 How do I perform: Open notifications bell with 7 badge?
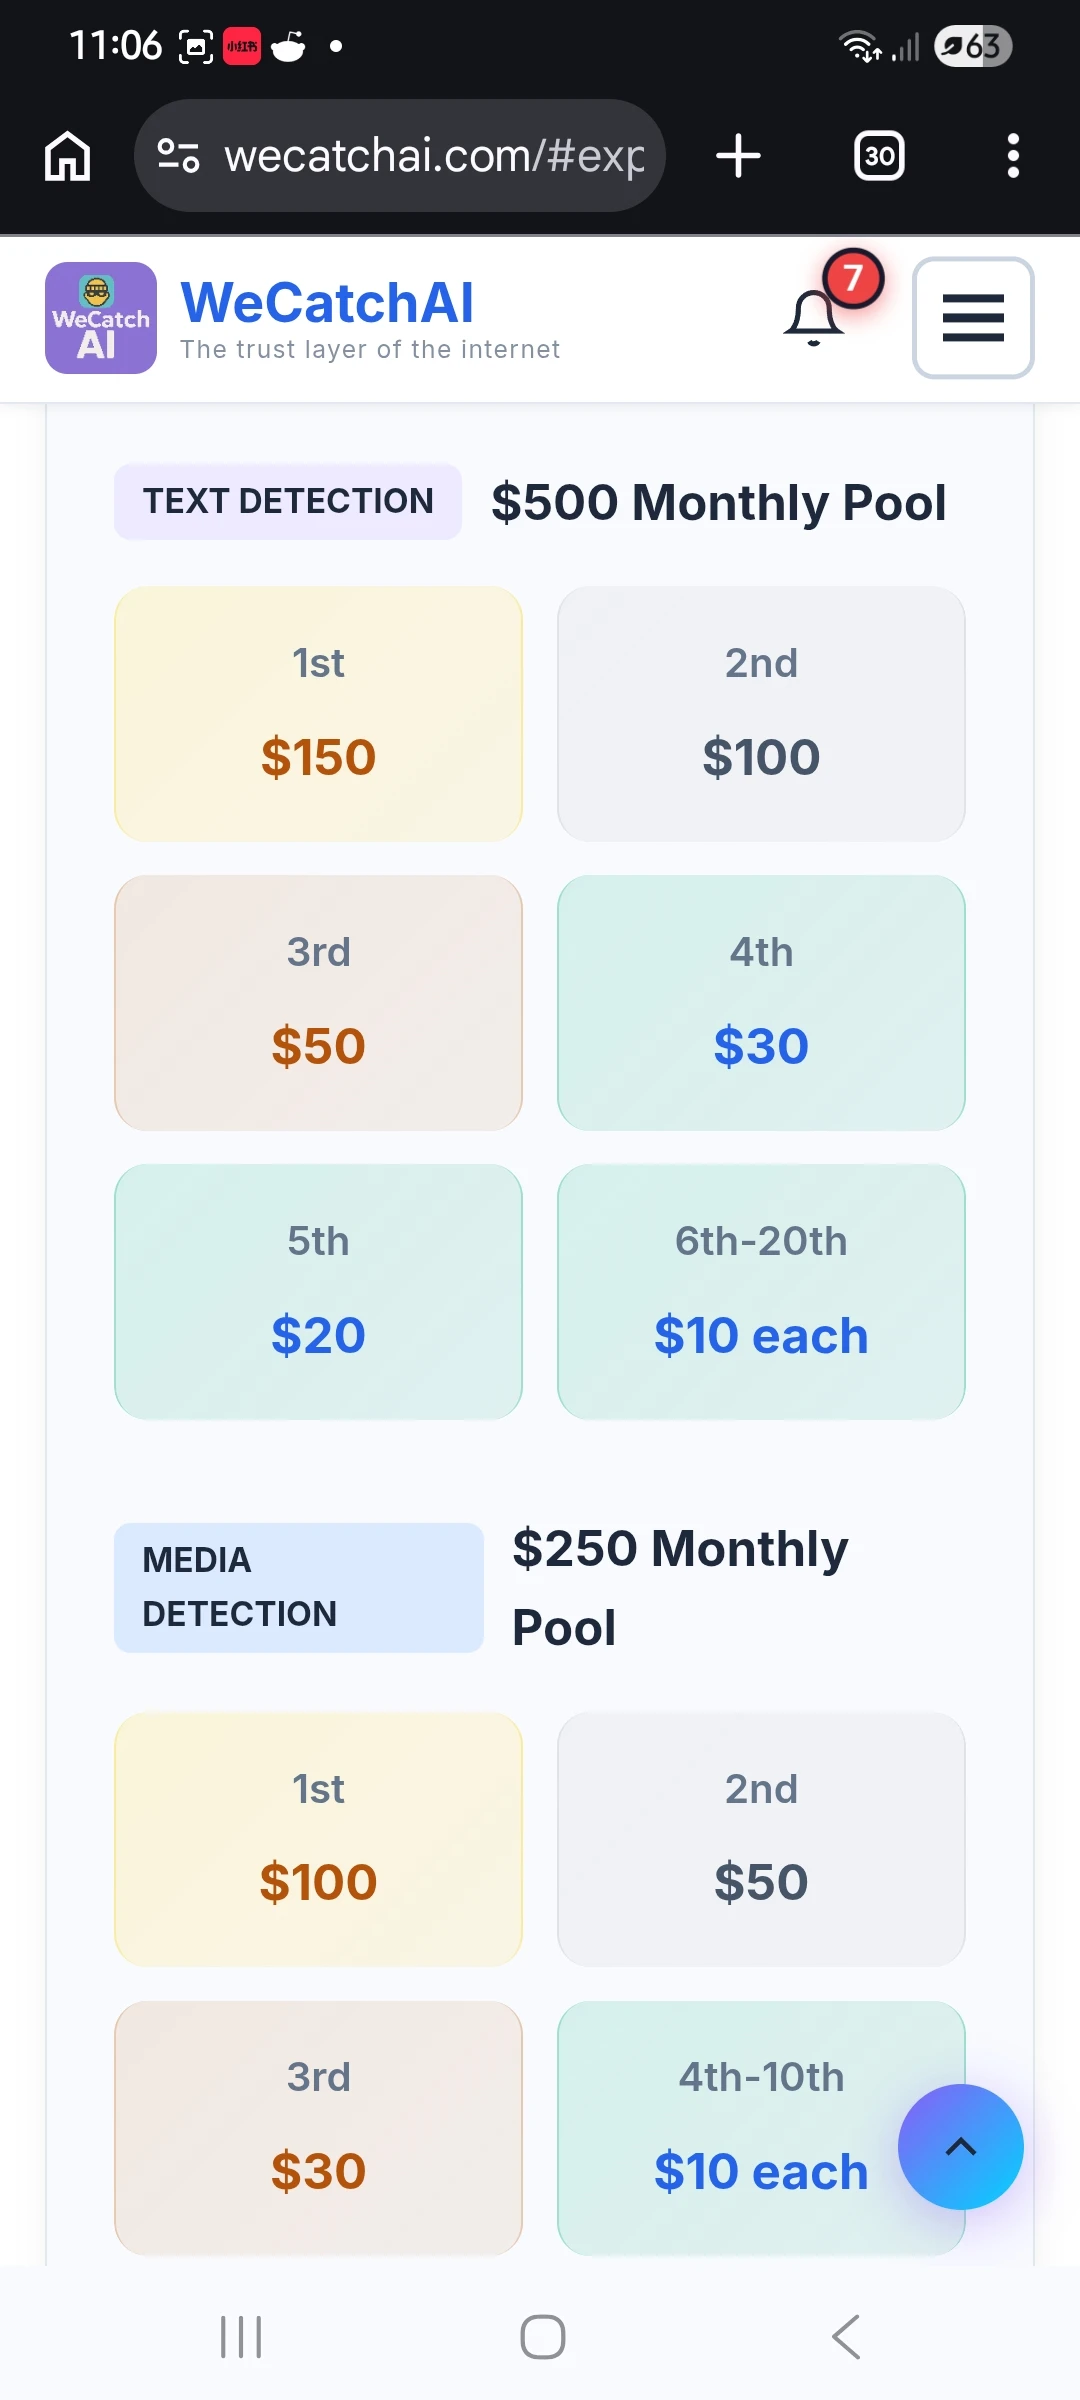point(815,318)
